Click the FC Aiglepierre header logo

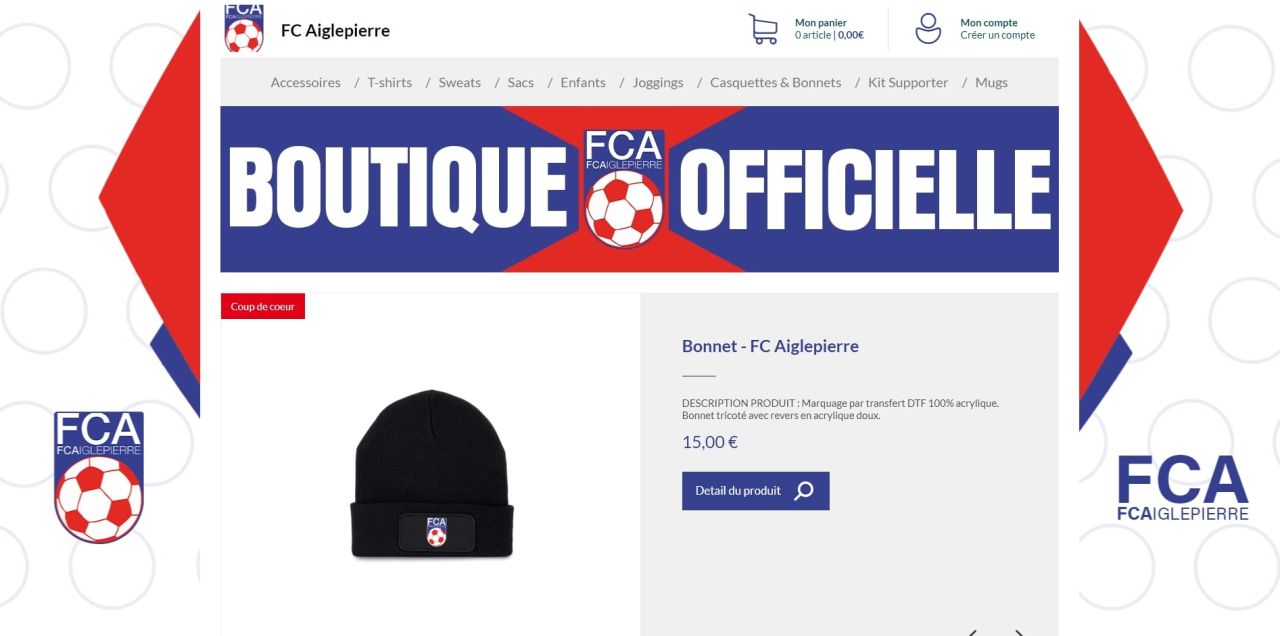tap(244, 28)
